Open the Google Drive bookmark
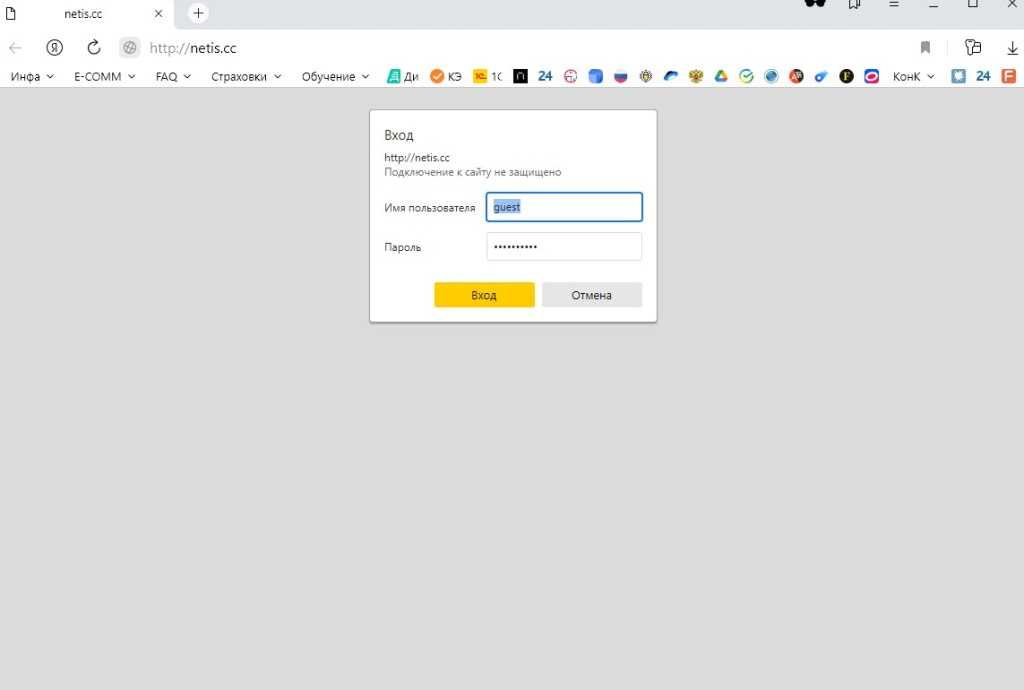1024x690 pixels. point(721,76)
